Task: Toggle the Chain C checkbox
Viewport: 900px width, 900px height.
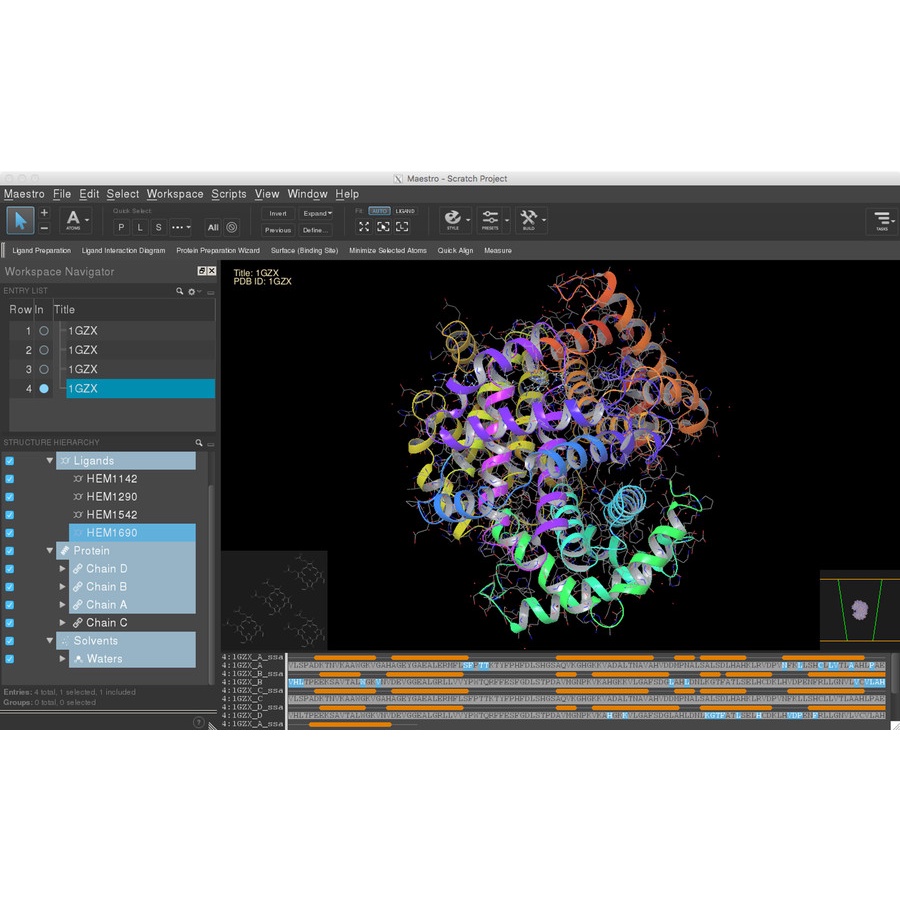Action: click(x=10, y=623)
